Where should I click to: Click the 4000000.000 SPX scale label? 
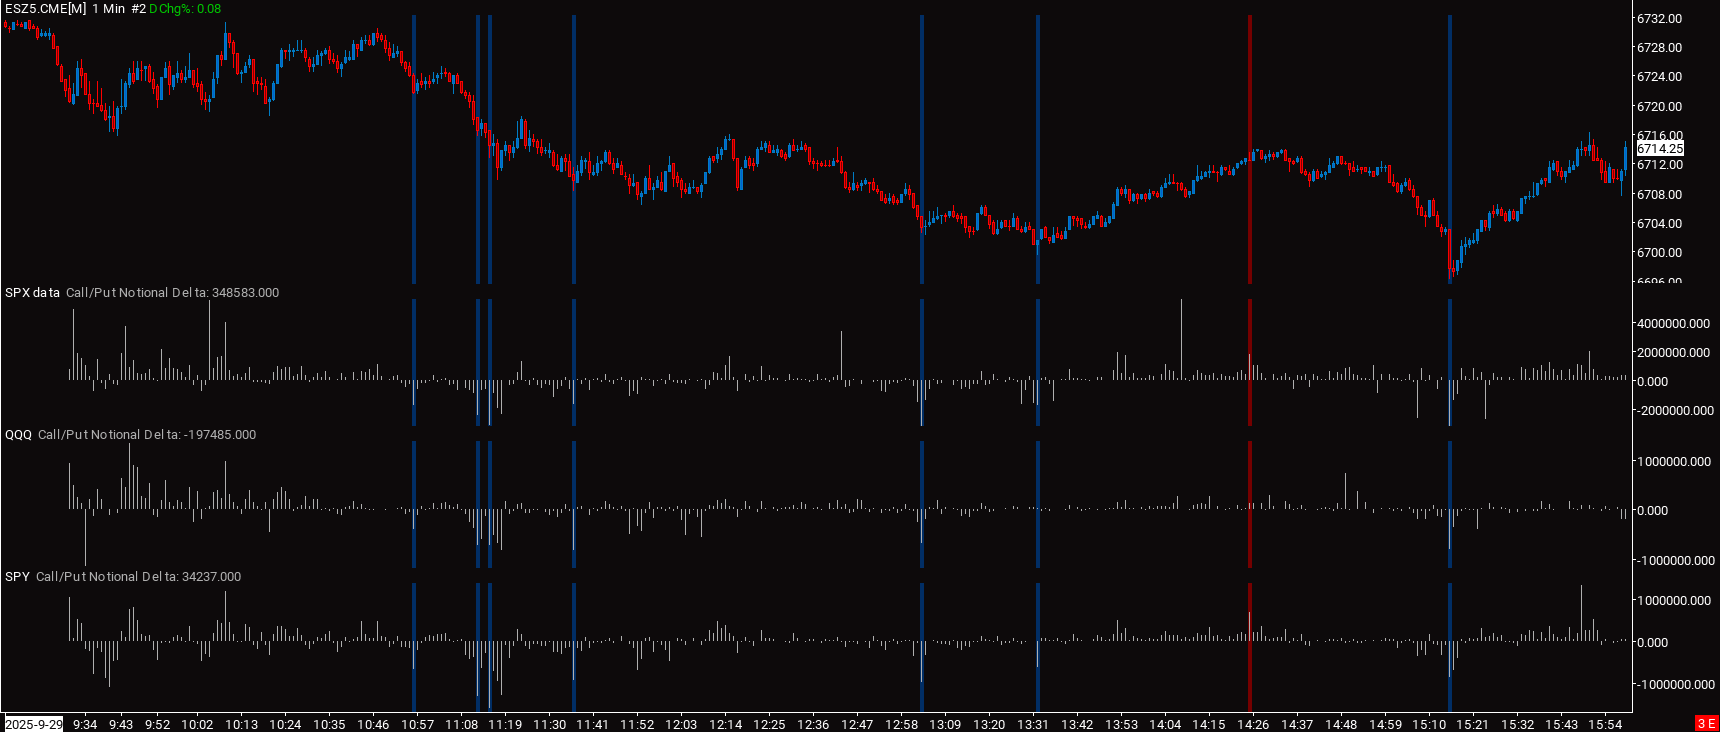pos(1673,324)
